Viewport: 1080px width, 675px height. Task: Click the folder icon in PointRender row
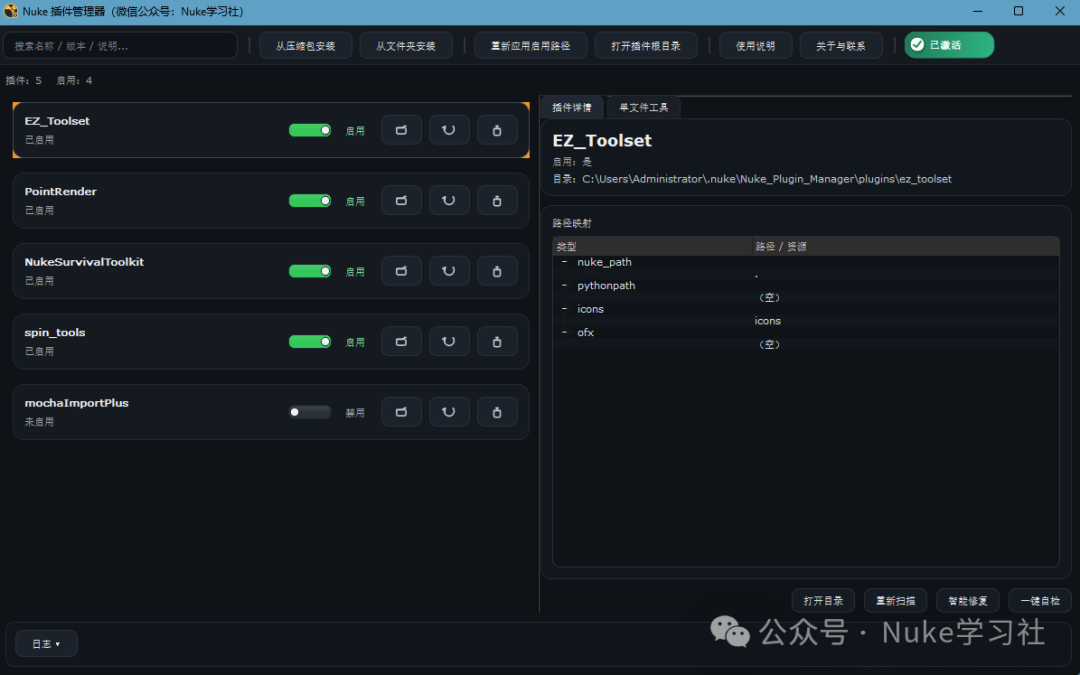pos(402,200)
